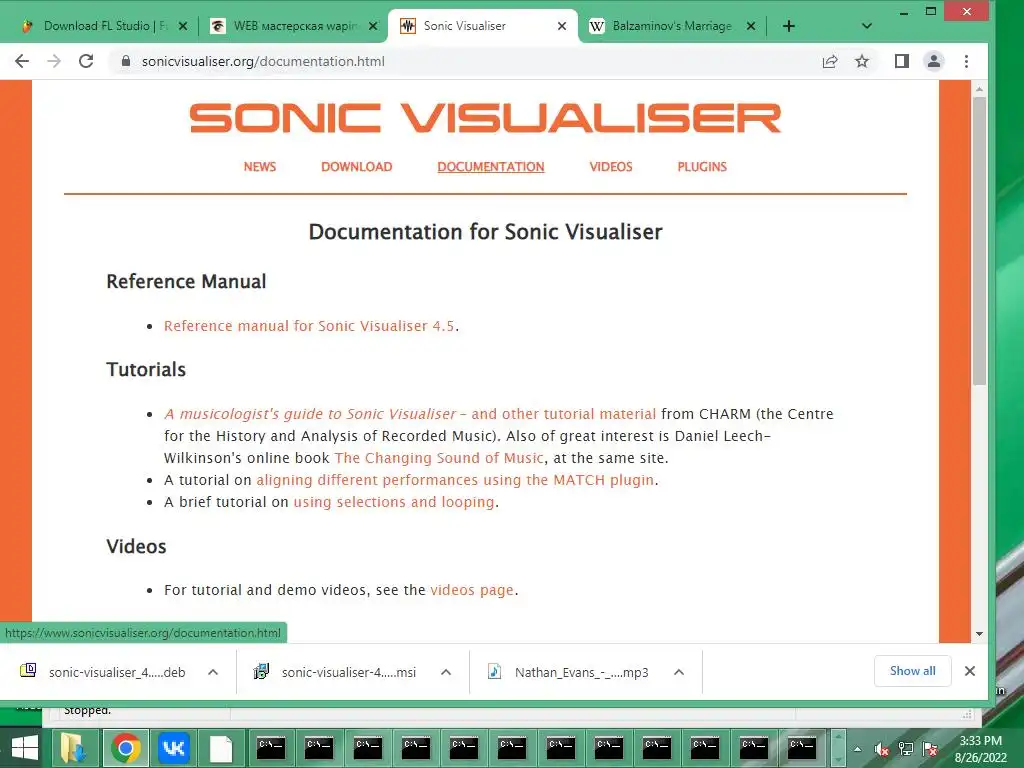
Task: Click the page vertical scrollbar thumb
Action: pos(979,240)
